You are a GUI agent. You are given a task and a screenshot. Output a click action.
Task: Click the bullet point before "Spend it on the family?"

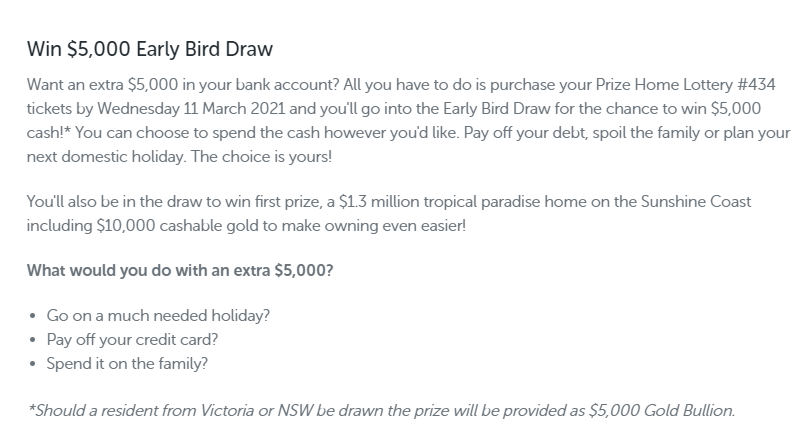click(x=33, y=364)
